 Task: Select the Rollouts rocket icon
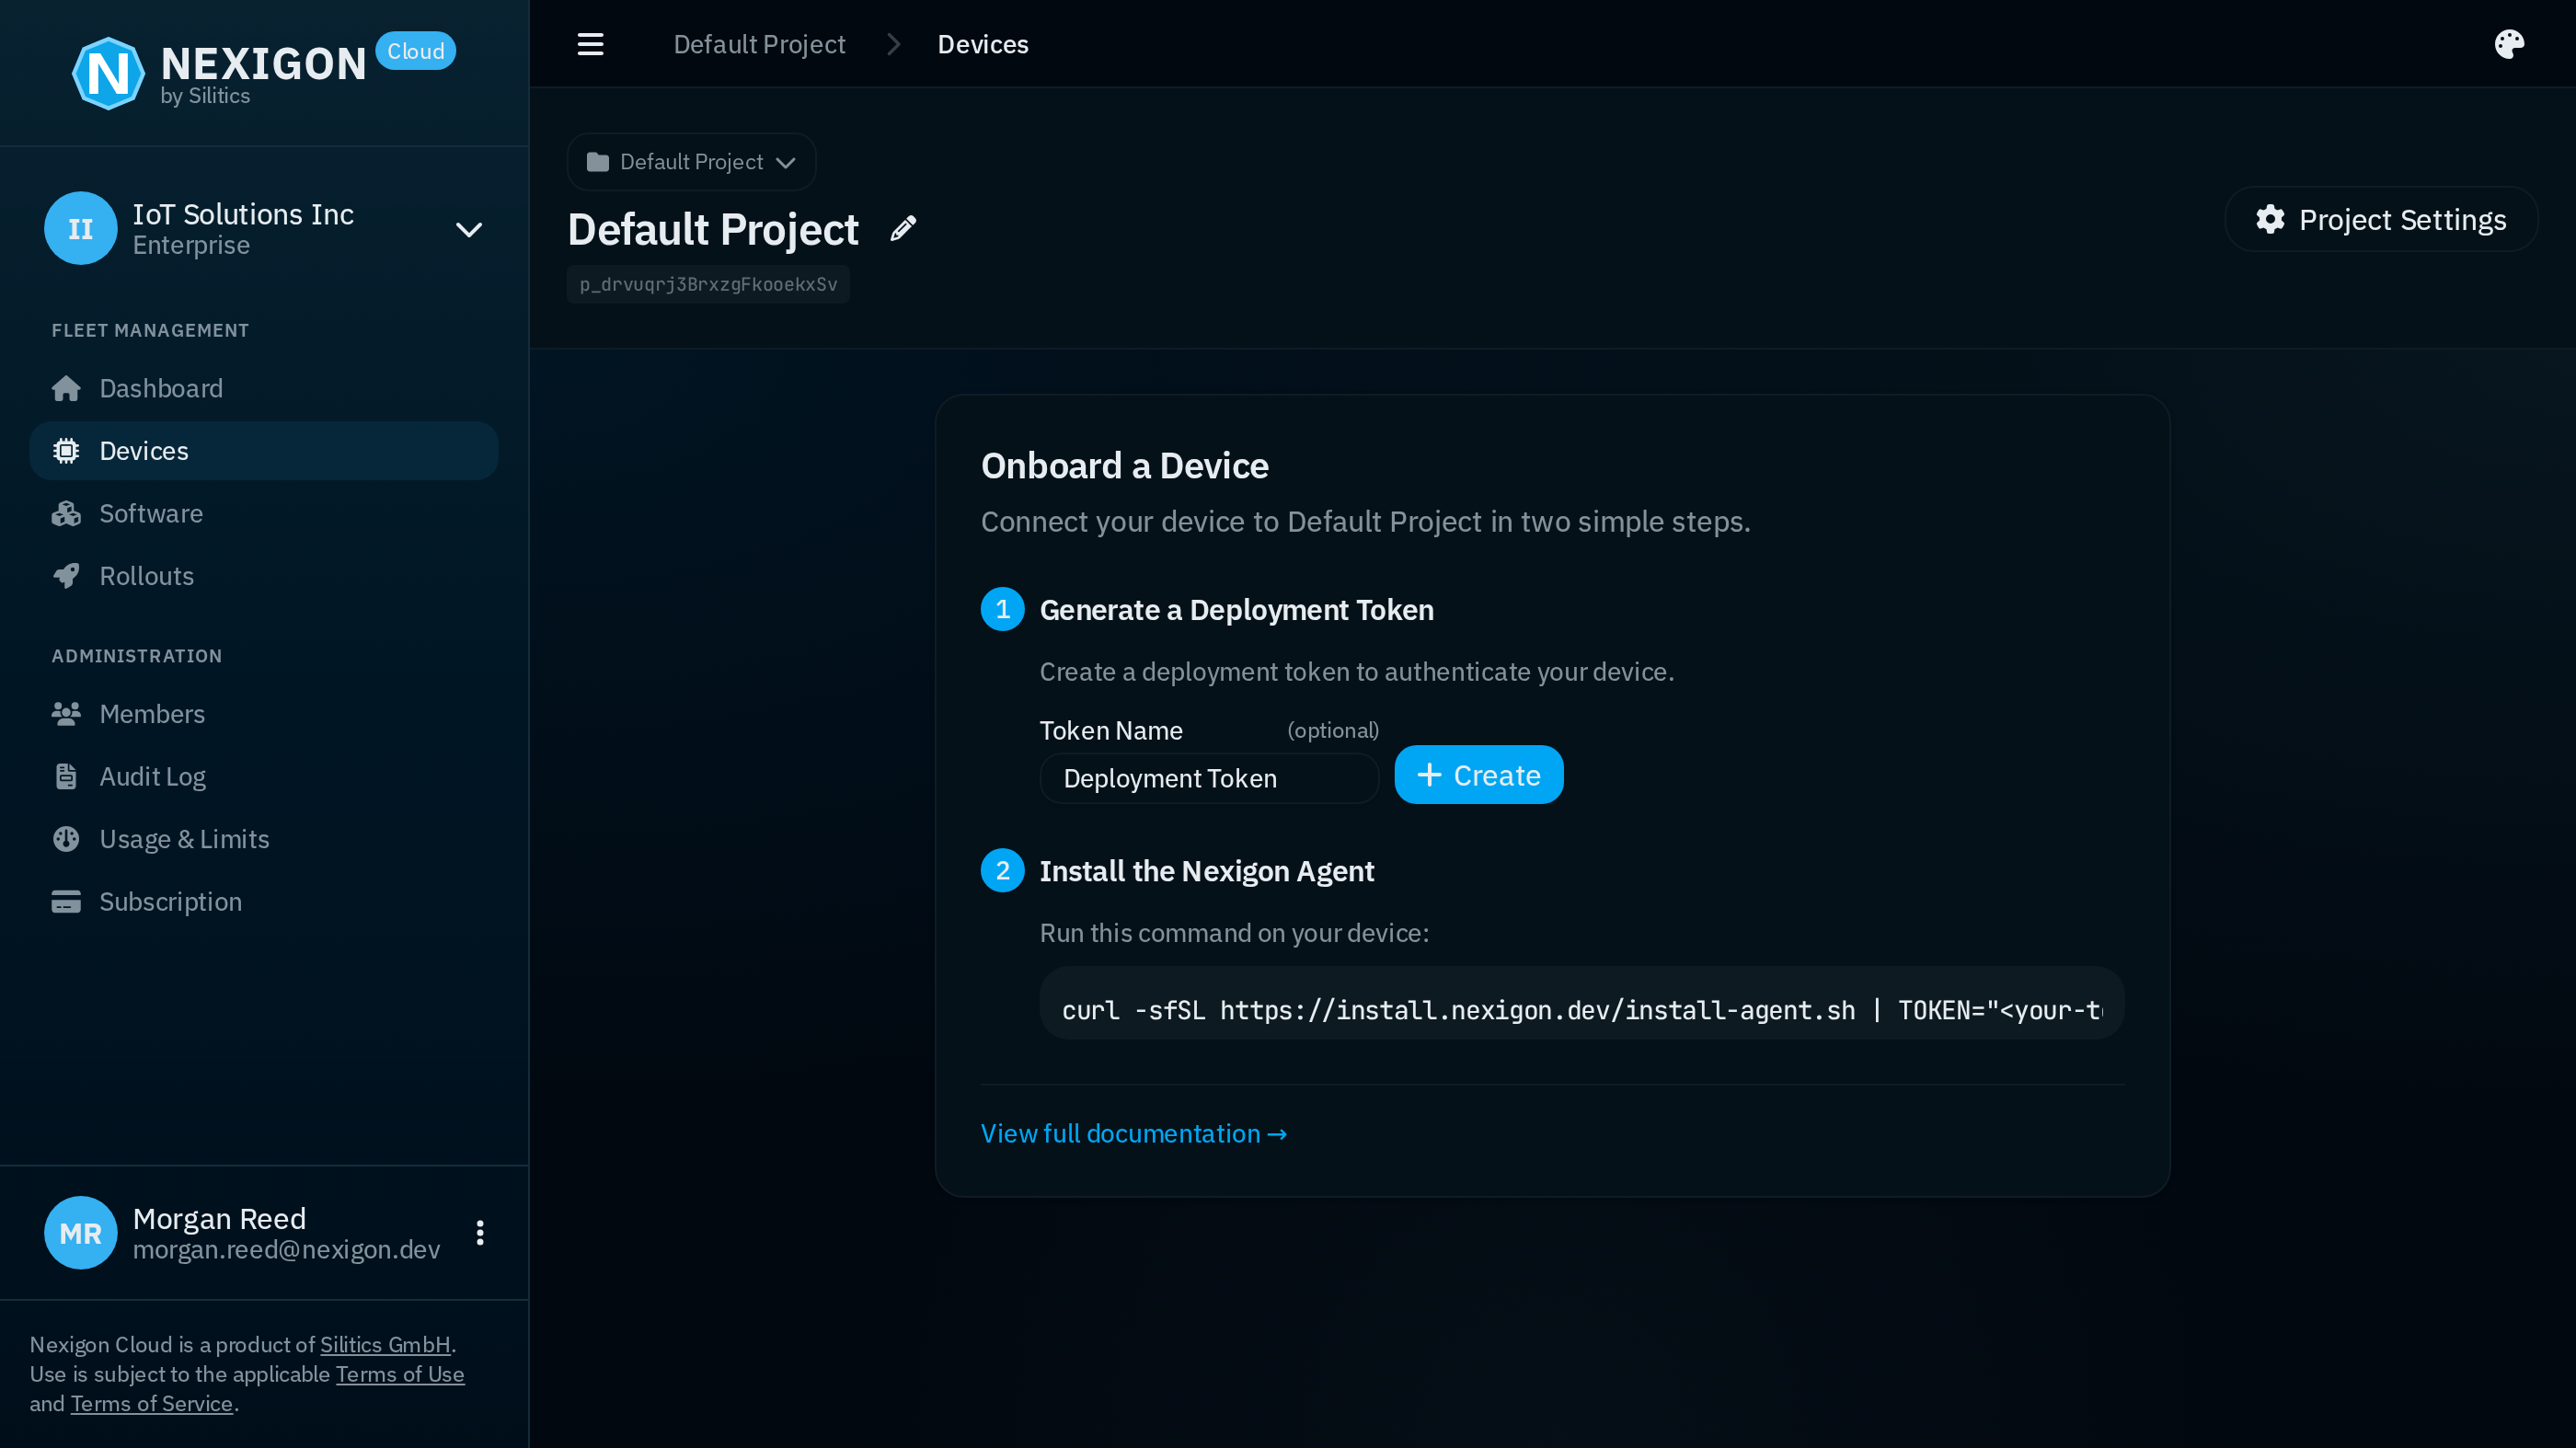66,575
